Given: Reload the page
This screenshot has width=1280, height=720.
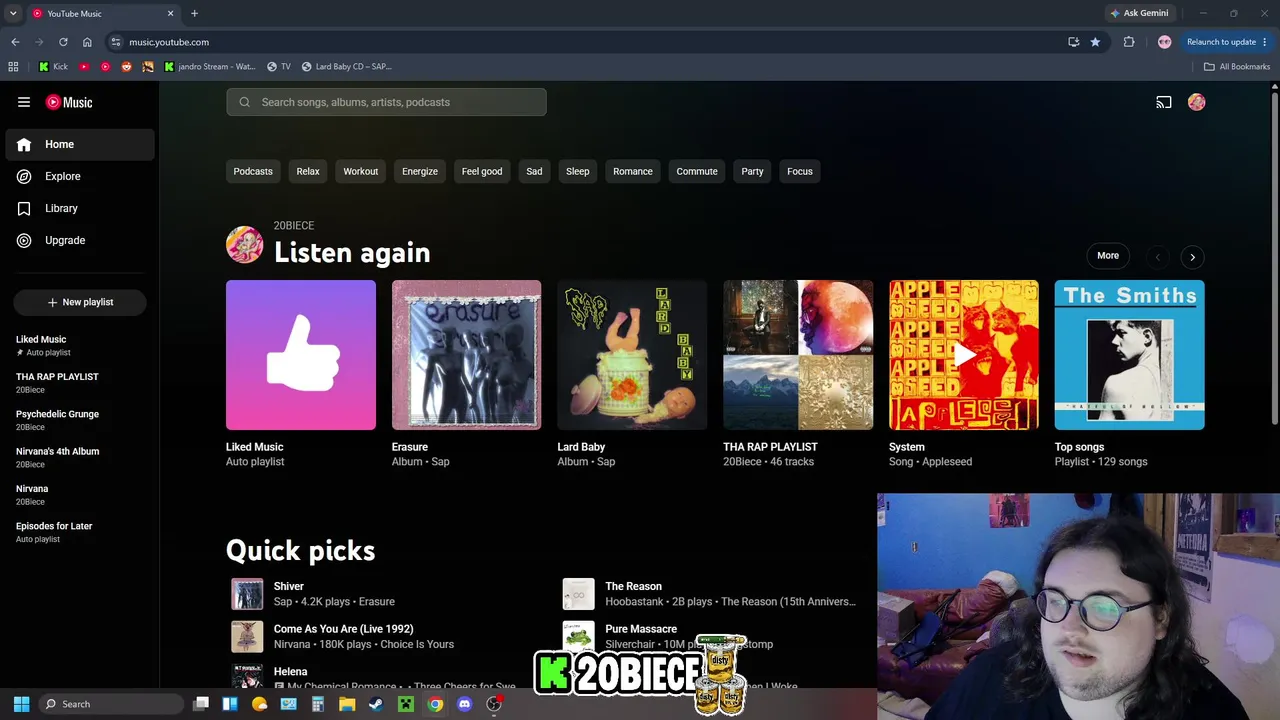Looking at the screenshot, I should click(63, 42).
